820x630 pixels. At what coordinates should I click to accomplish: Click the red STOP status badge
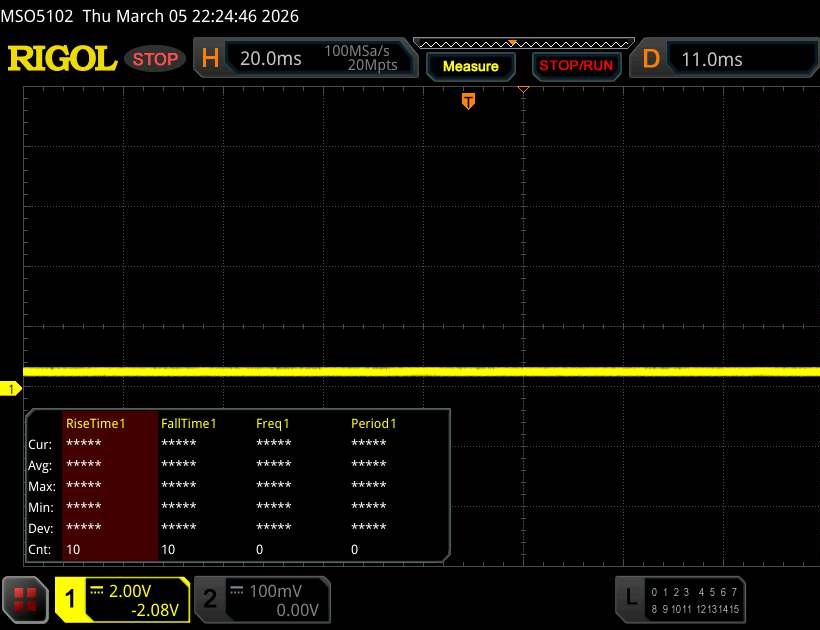[x=157, y=59]
